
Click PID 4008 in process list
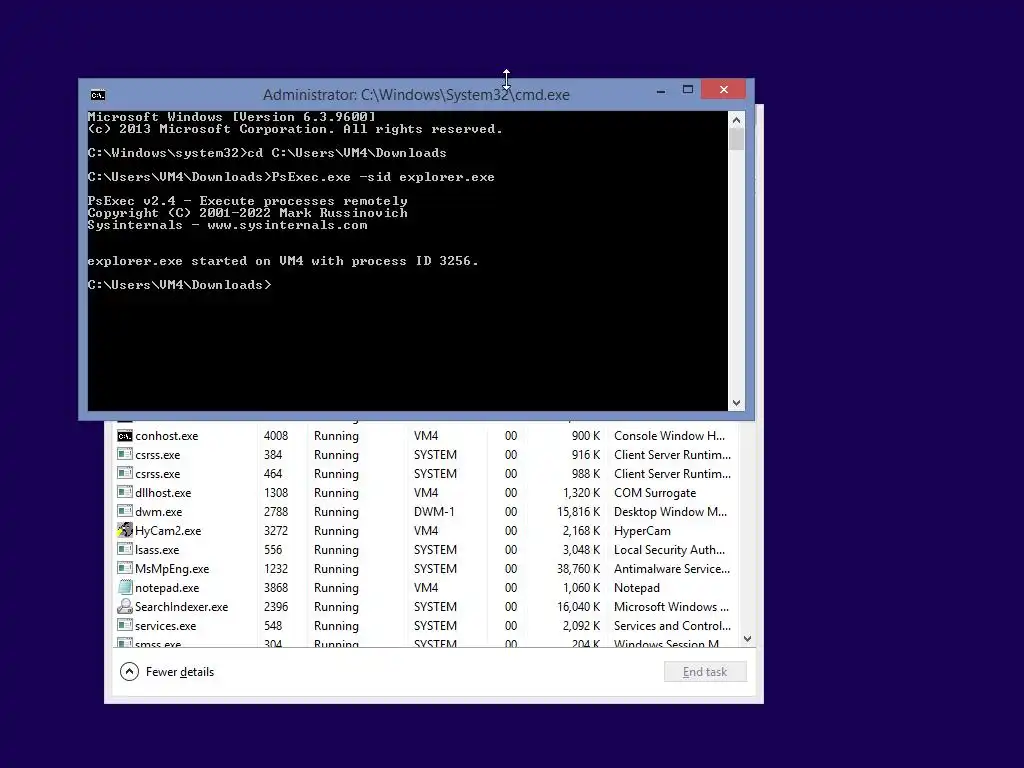(x=276, y=436)
